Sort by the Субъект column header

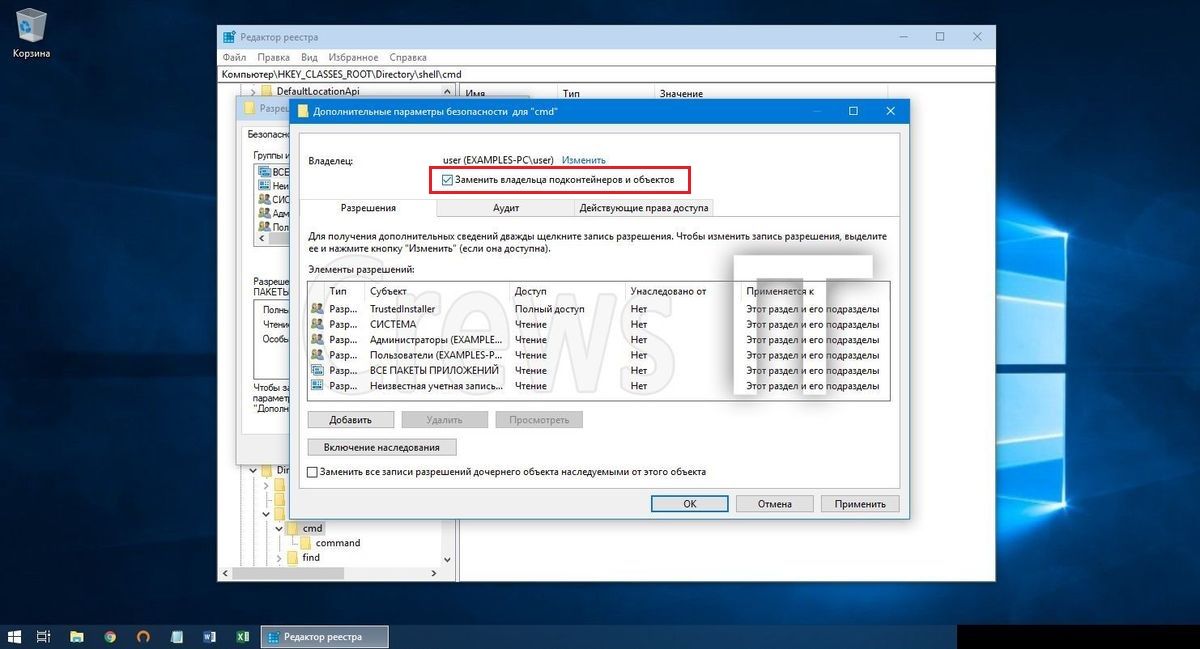click(x=437, y=291)
